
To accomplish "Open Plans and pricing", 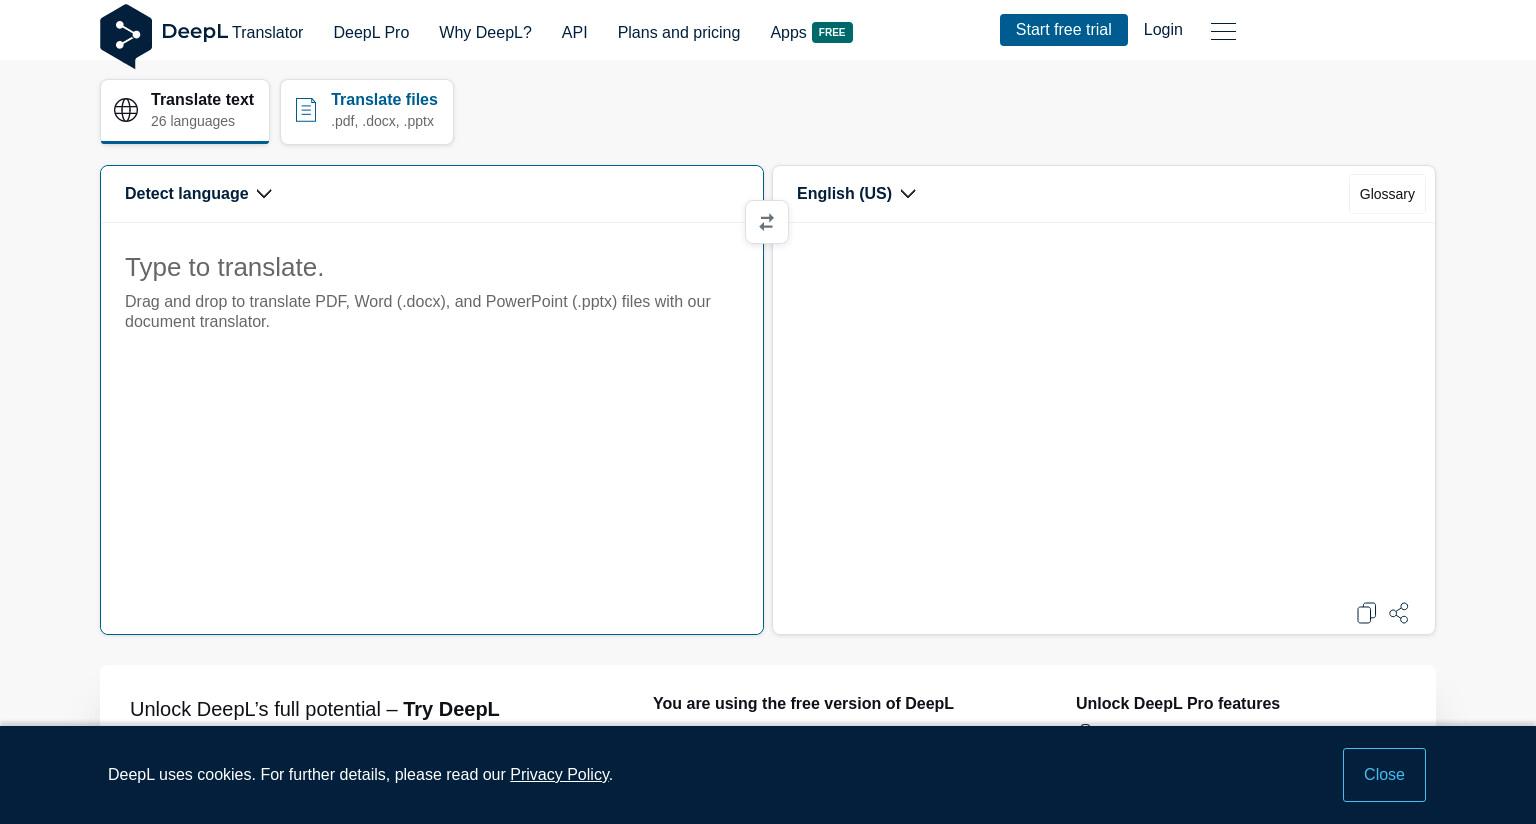I will (x=679, y=32).
